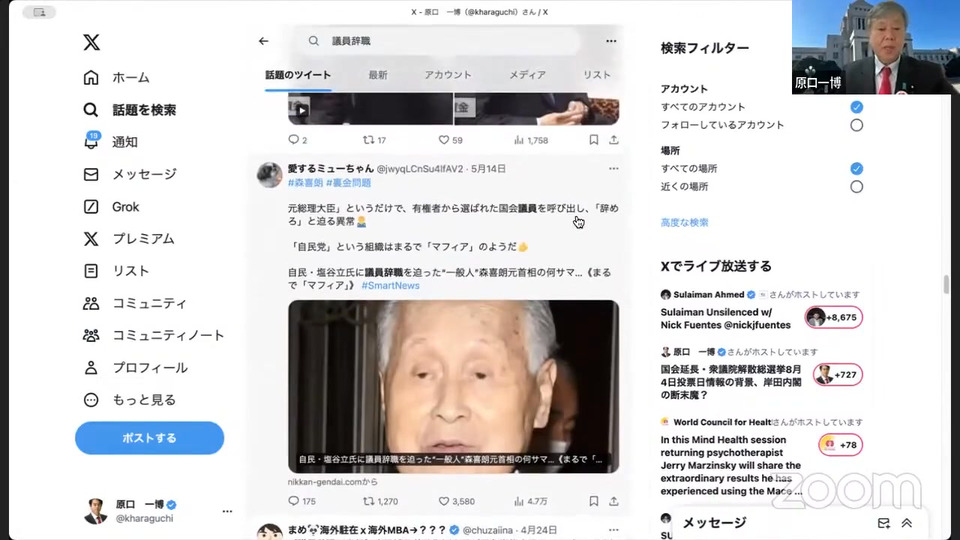Open #SmartNews hashtag link
Screen dimensions: 960x540
click(x=391, y=285)
